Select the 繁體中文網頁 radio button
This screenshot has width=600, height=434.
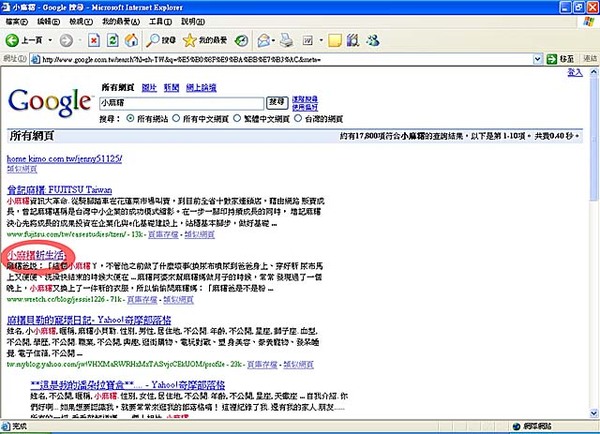(237, 118)
